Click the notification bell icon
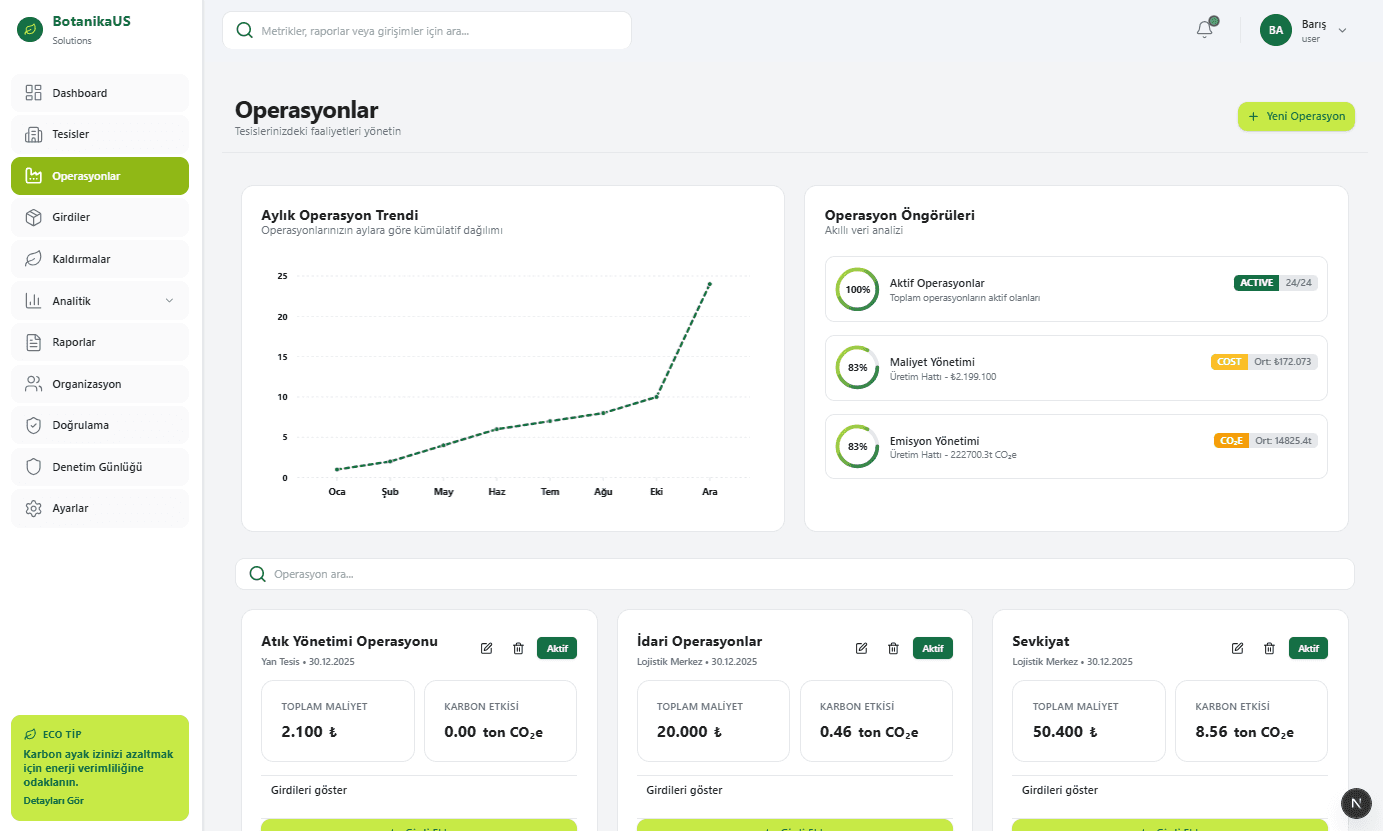This screenshot has height=831, width=1383. [1204, 30]
